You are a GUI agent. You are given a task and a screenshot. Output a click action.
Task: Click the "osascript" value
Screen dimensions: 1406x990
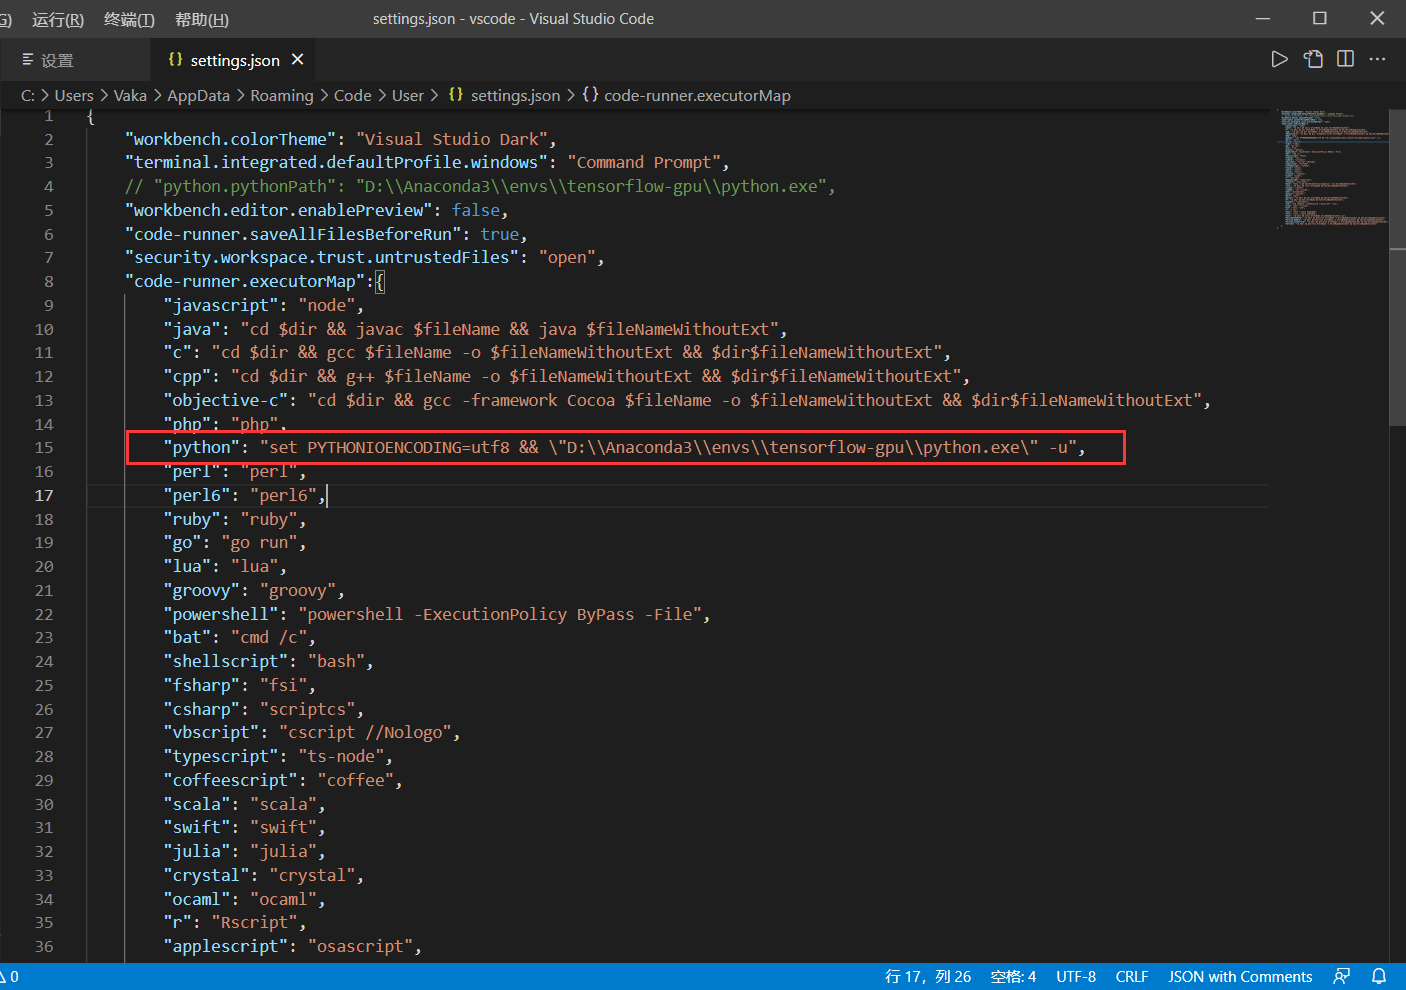[360, 947]
